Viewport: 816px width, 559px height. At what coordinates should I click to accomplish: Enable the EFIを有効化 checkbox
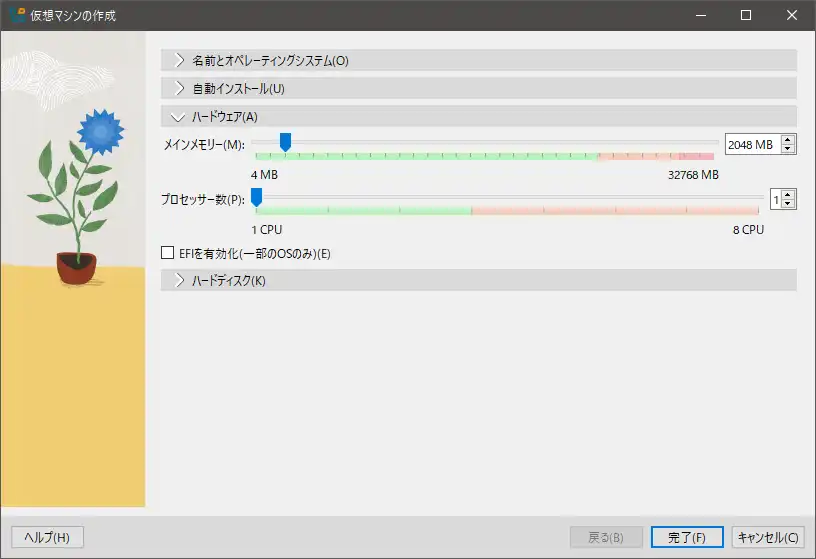[x=168, y=254]
